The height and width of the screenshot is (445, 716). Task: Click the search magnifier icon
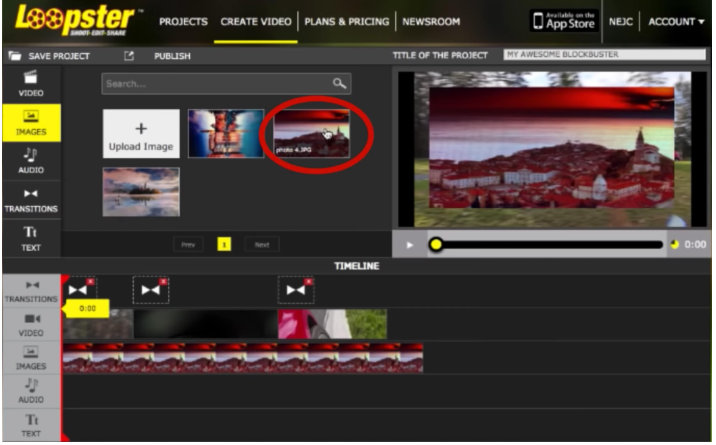tap(339, 84)
